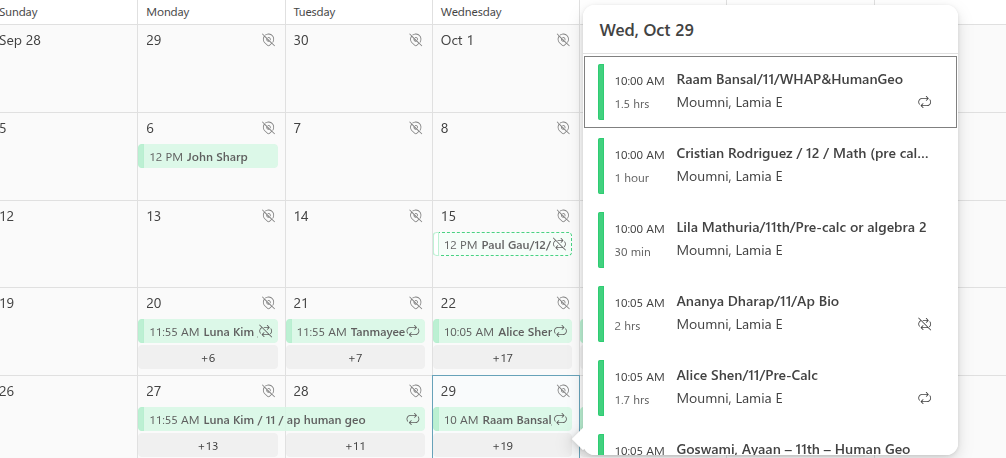Viewport: 1006px width, 458px height.
Task: Open the Cristian Rodriguez / 12 / Math event
Action: point(770,165)
